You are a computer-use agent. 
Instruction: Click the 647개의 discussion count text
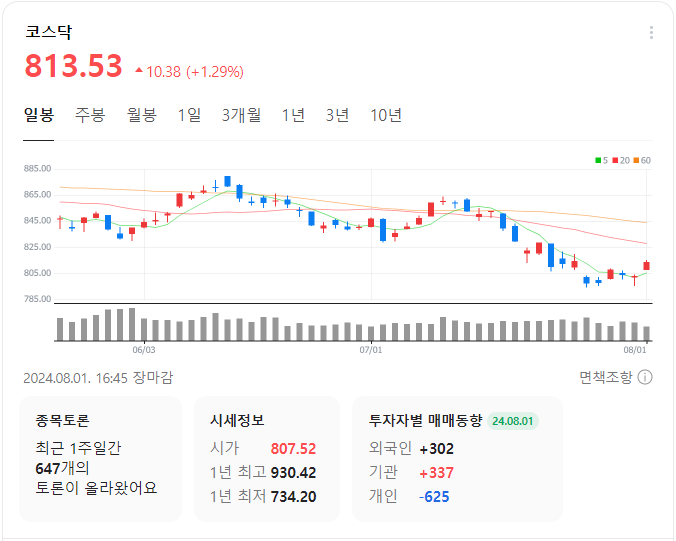point(63,468)
